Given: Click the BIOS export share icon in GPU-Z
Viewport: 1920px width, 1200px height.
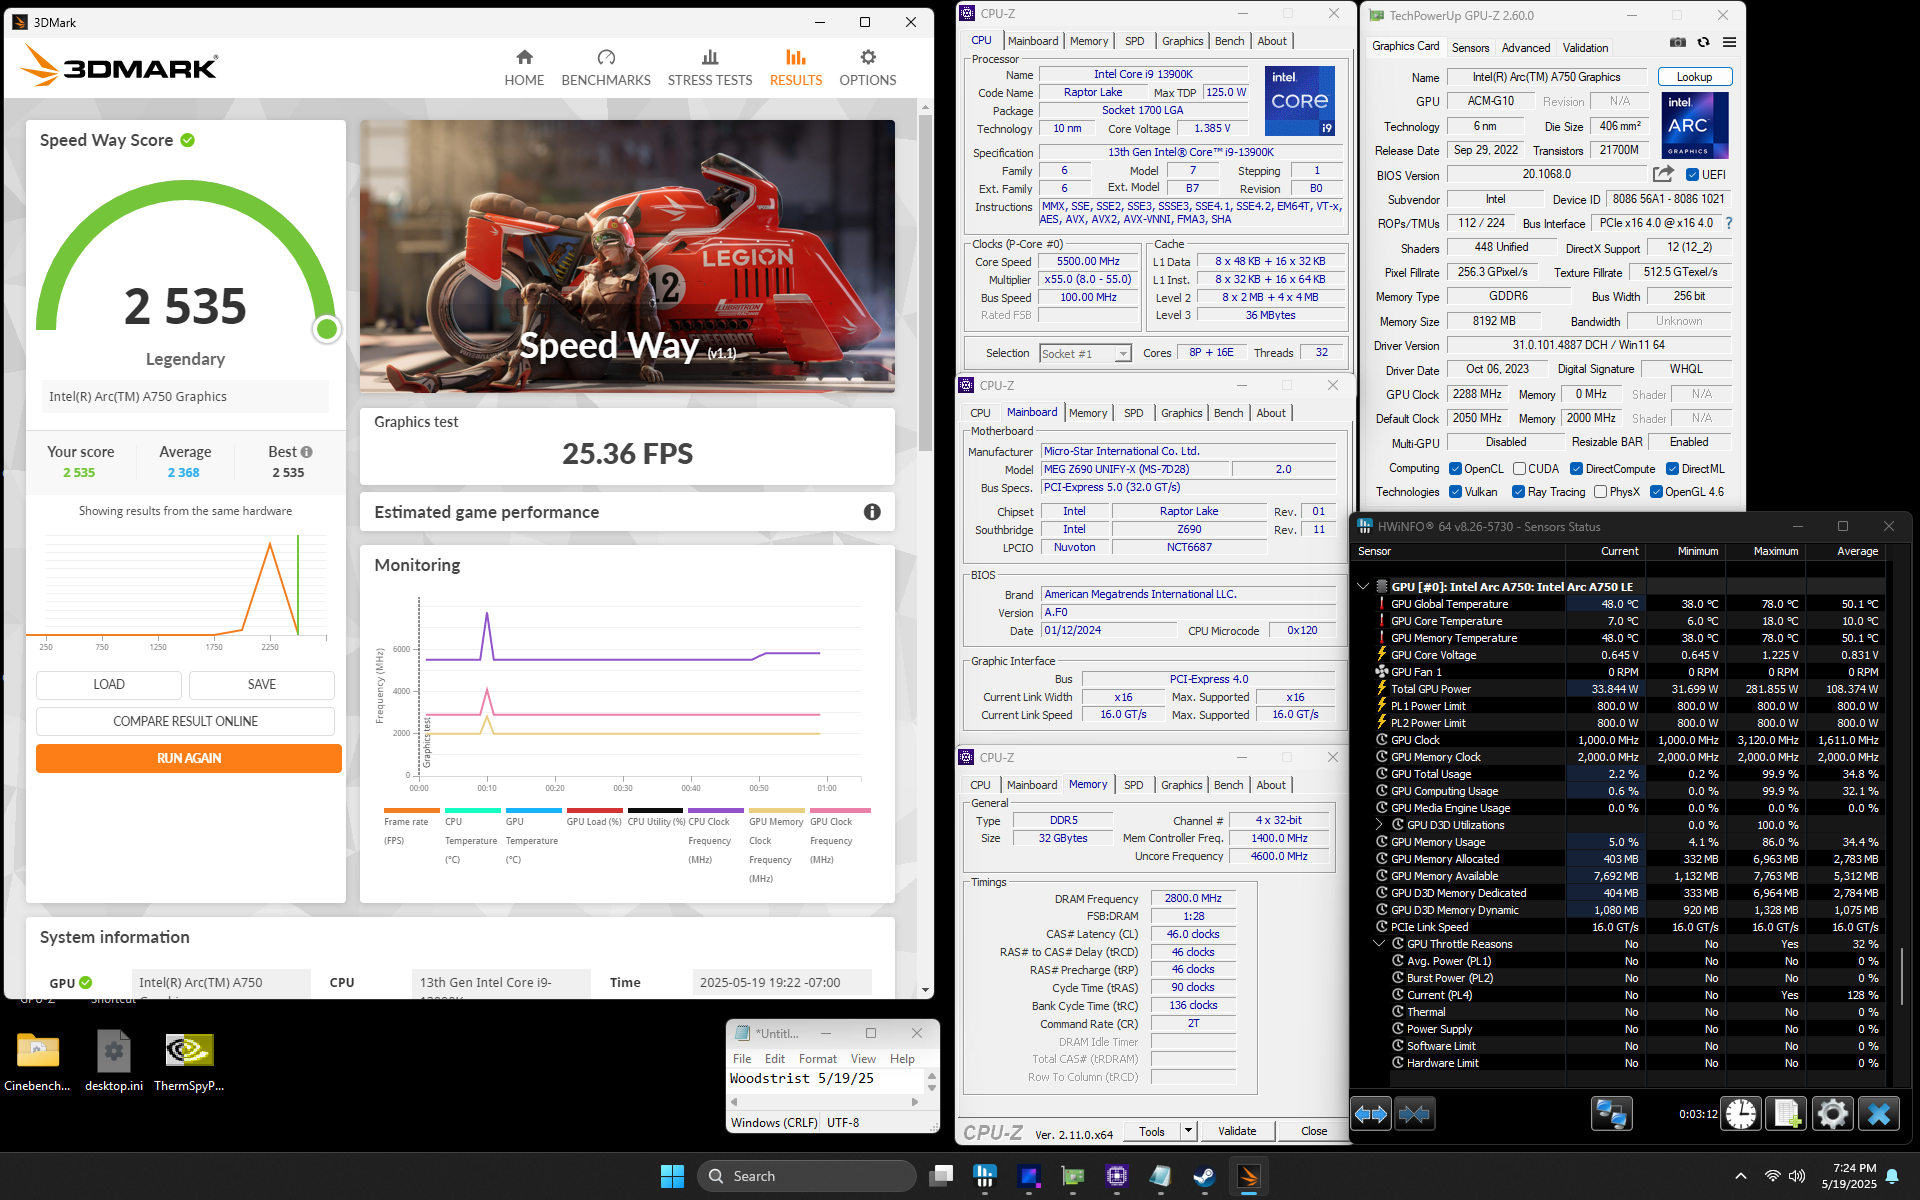Looking at the screenshot, I should [1663, 174].
